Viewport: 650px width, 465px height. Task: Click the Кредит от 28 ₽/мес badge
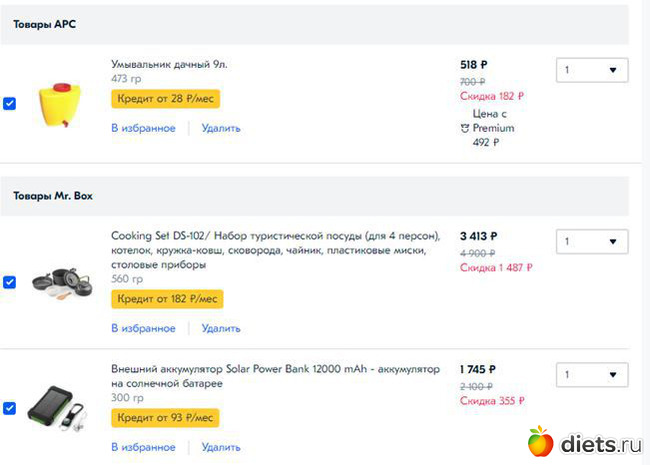point(165,98)
